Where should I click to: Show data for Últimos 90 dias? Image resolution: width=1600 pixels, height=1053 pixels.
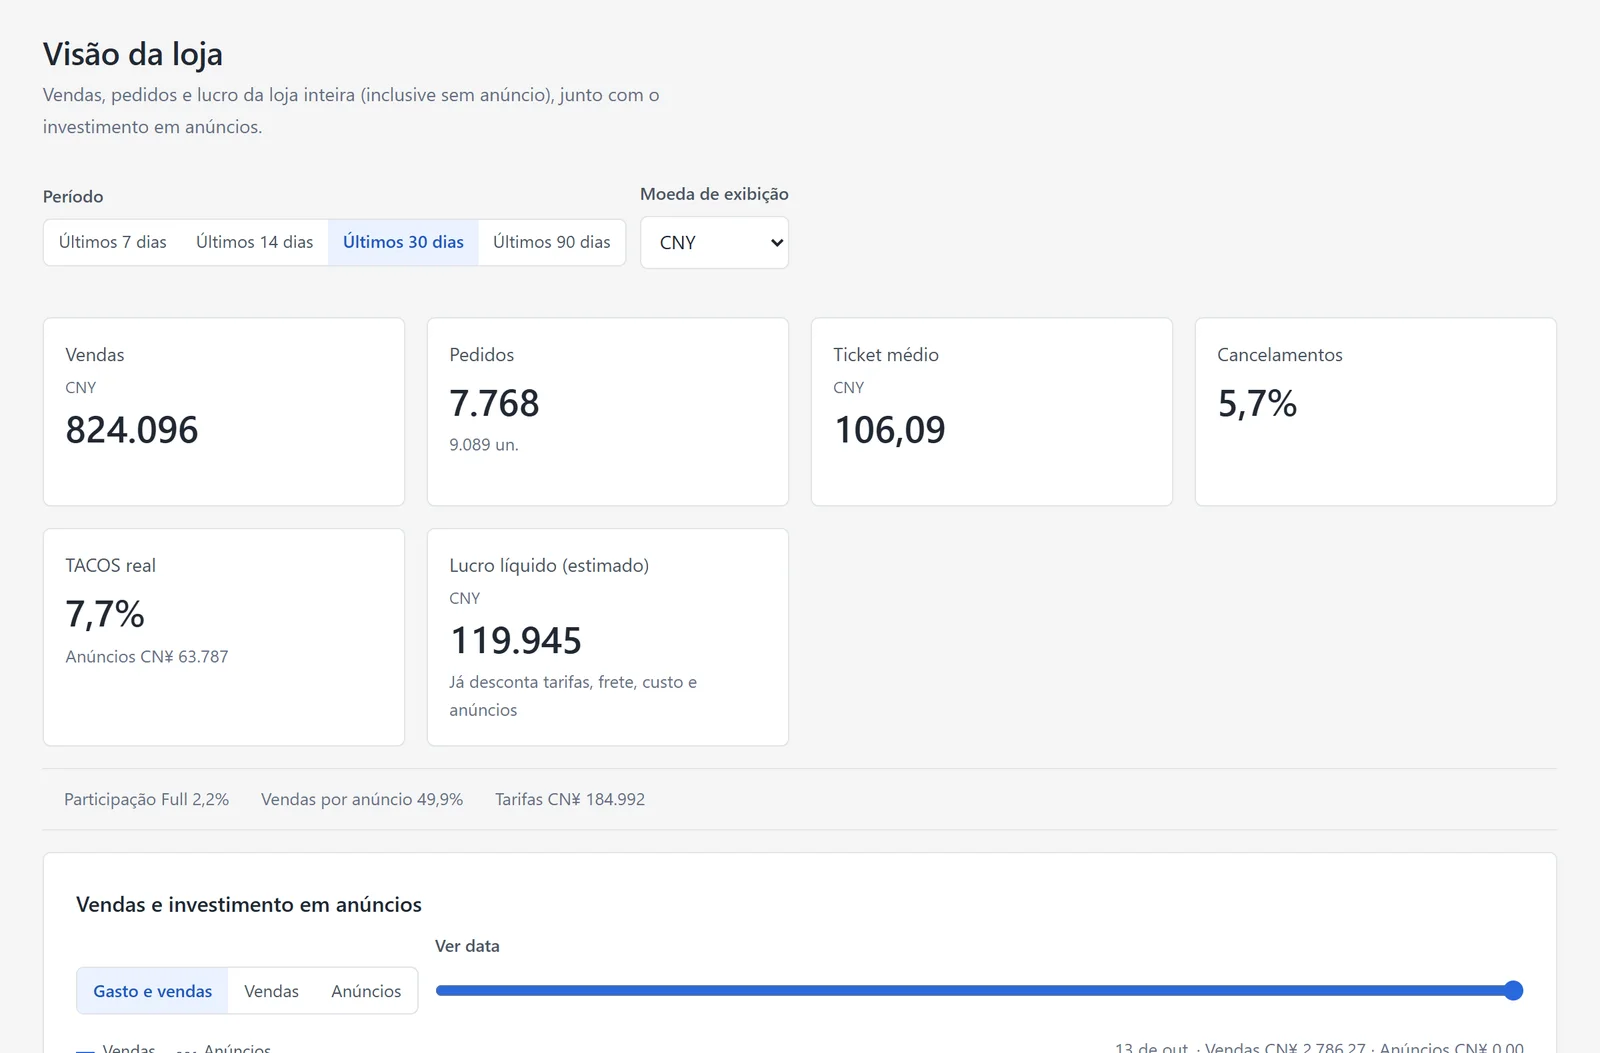(551, 242)
